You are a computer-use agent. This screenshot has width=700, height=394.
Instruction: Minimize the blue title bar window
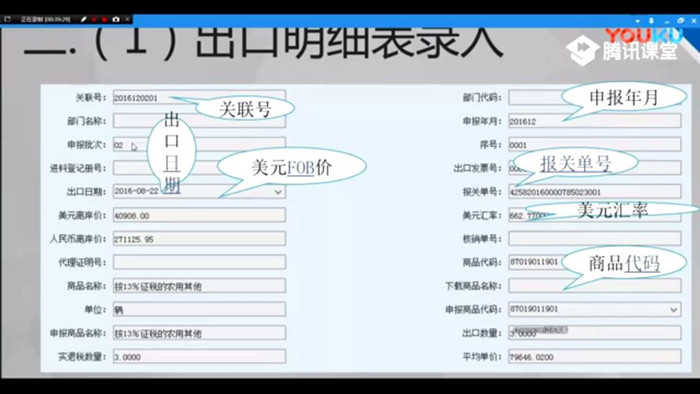[x=667, y=21]
